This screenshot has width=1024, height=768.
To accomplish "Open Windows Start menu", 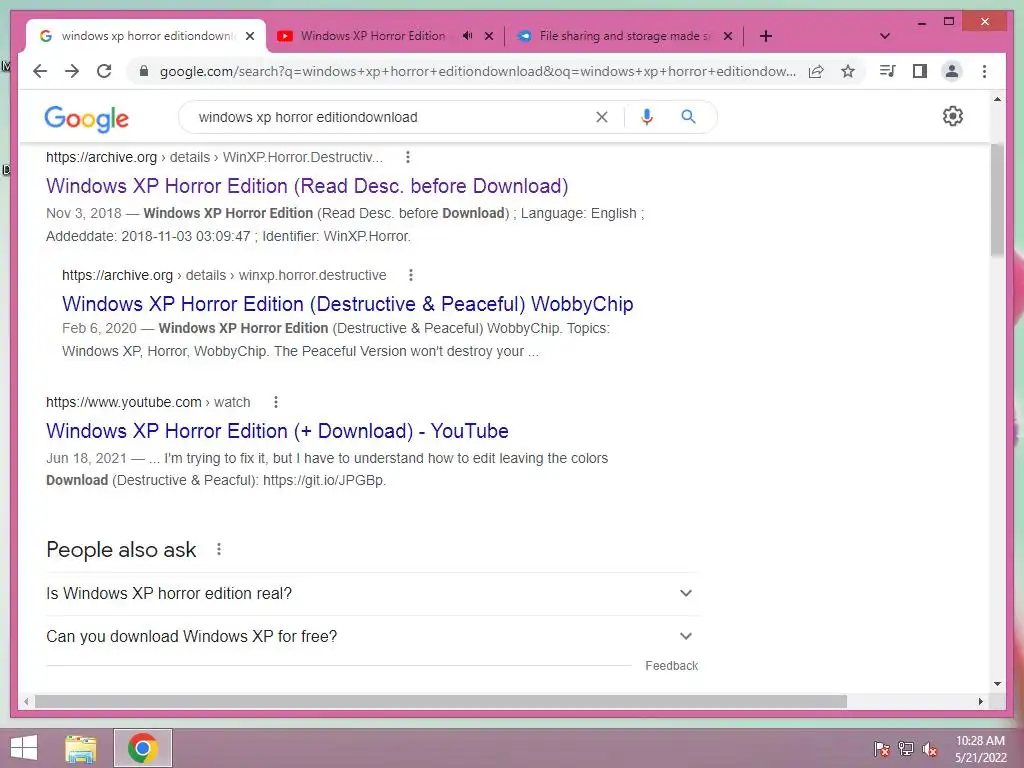I will pos(24,748).
